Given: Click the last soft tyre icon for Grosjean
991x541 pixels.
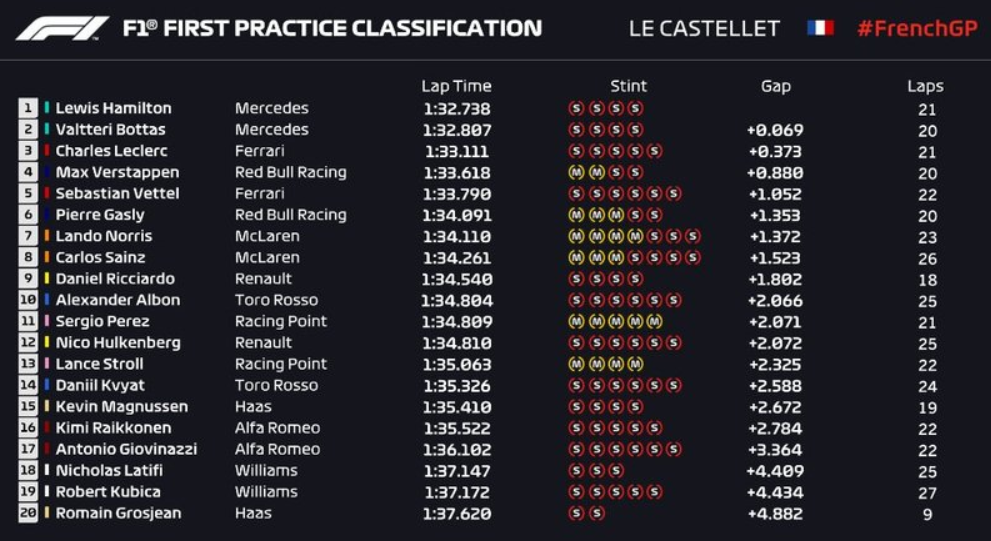Looking at the screenshot, I should click(x=596, y=513).
